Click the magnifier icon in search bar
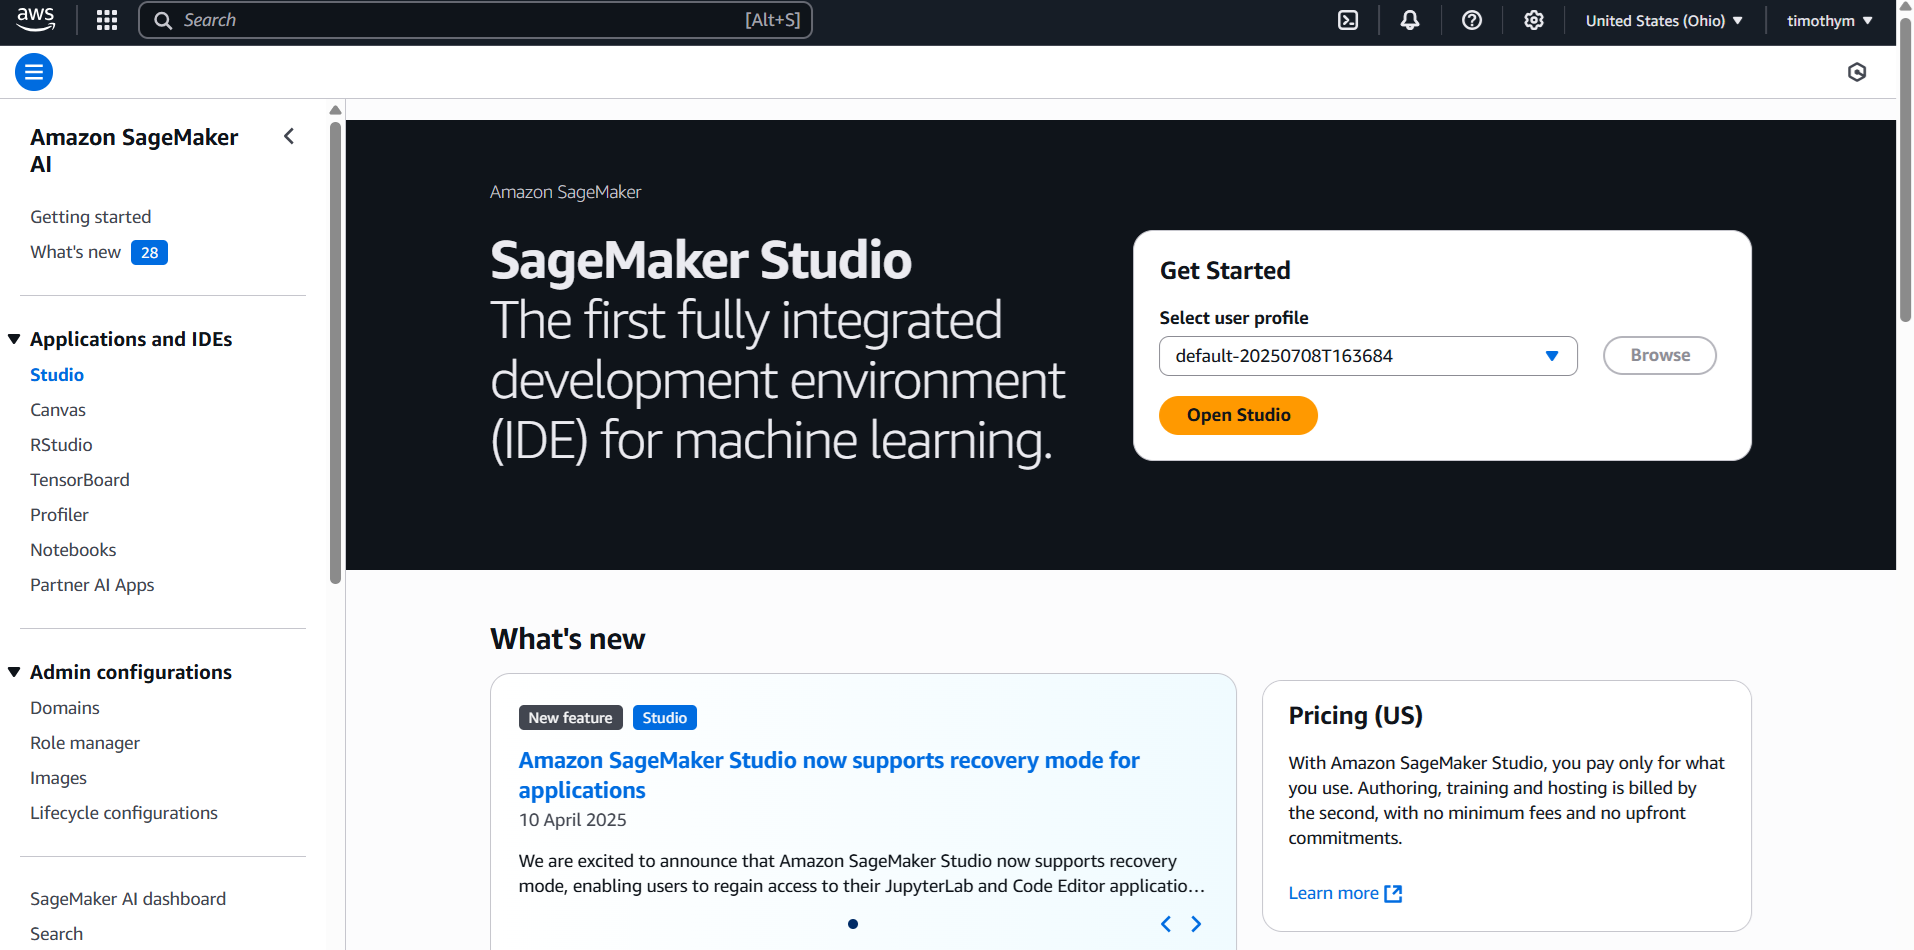1914x950 pixels. point(163,20)
